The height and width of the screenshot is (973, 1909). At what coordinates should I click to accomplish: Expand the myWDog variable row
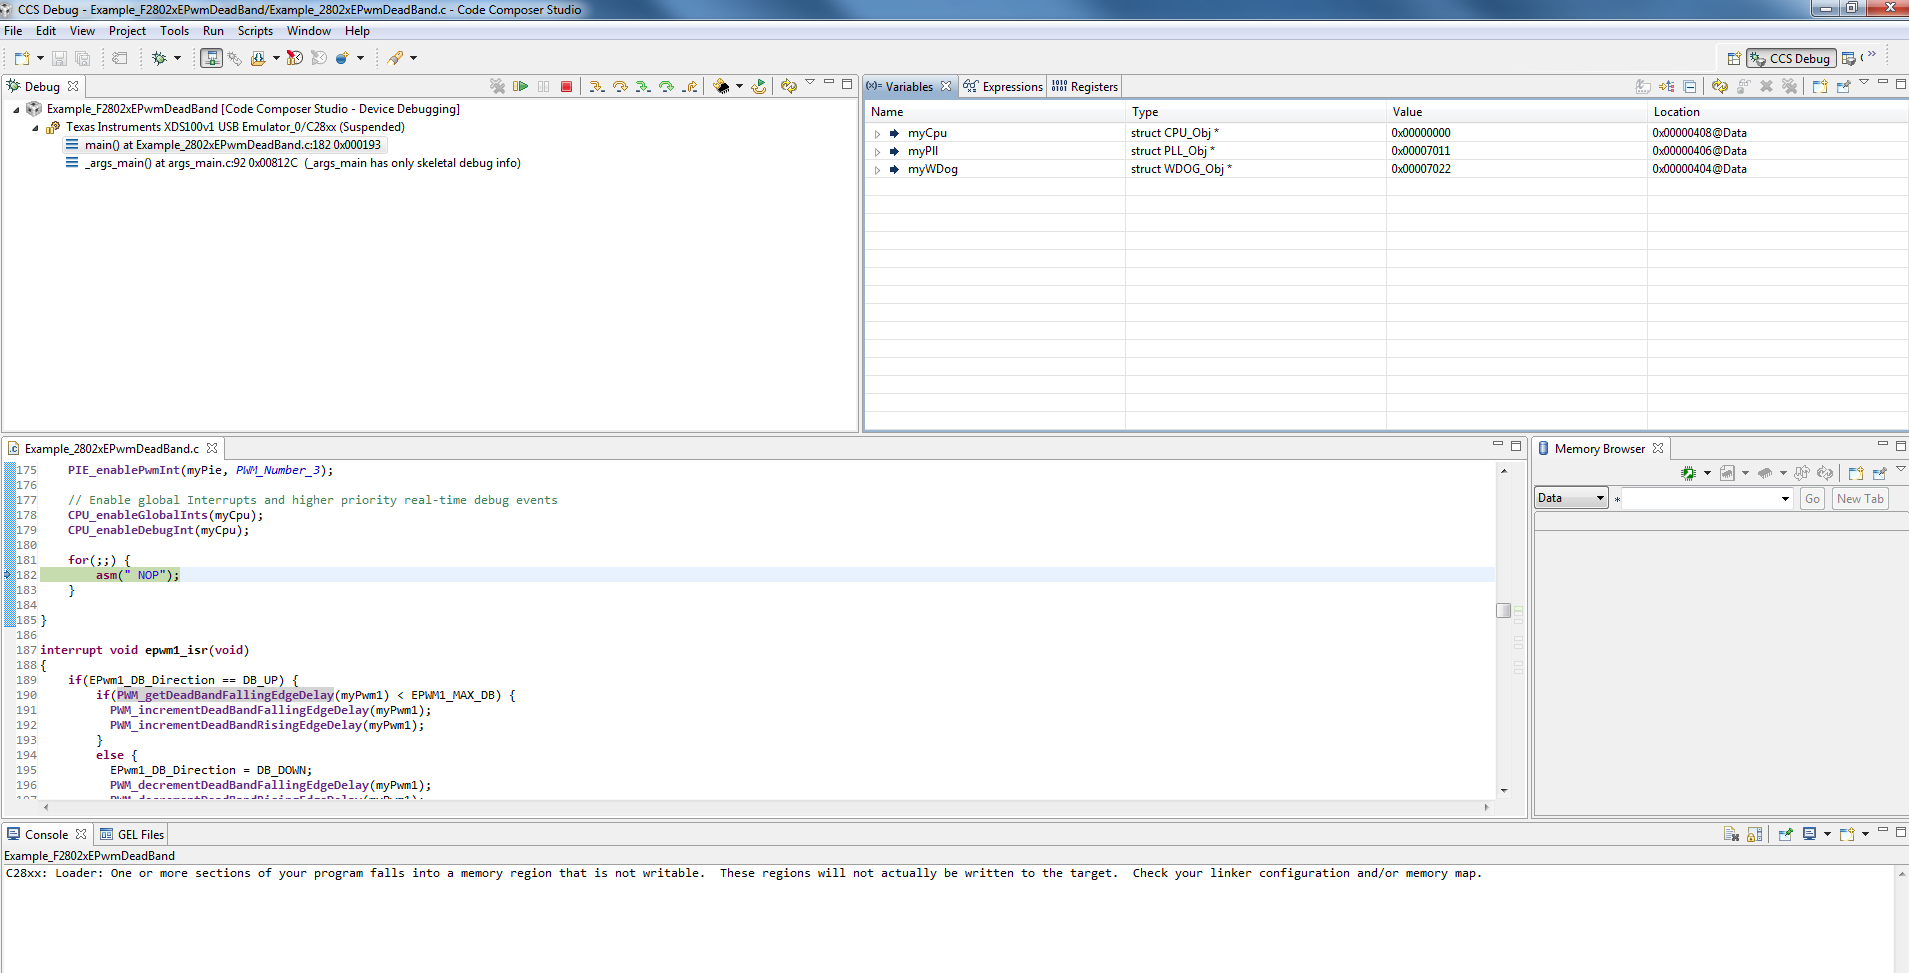point(878,169)
